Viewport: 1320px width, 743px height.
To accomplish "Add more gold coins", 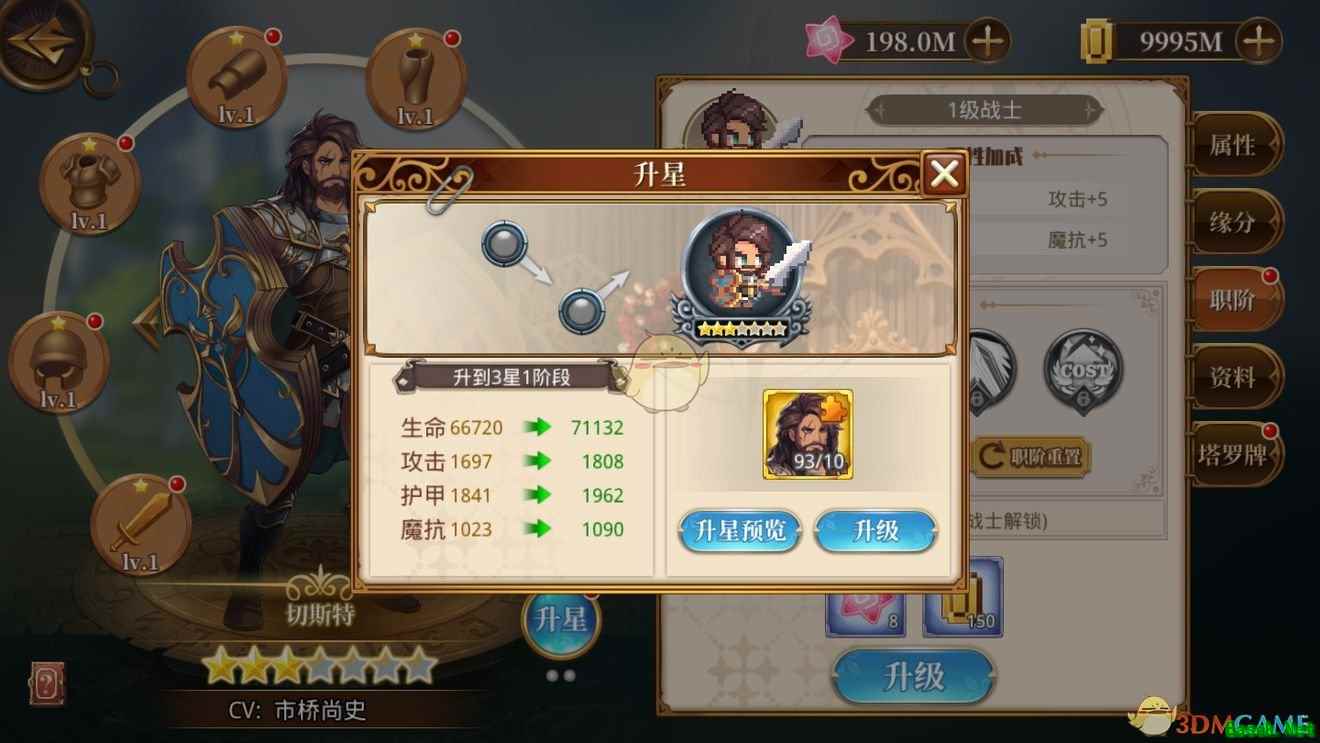I will pos(1259,41).
